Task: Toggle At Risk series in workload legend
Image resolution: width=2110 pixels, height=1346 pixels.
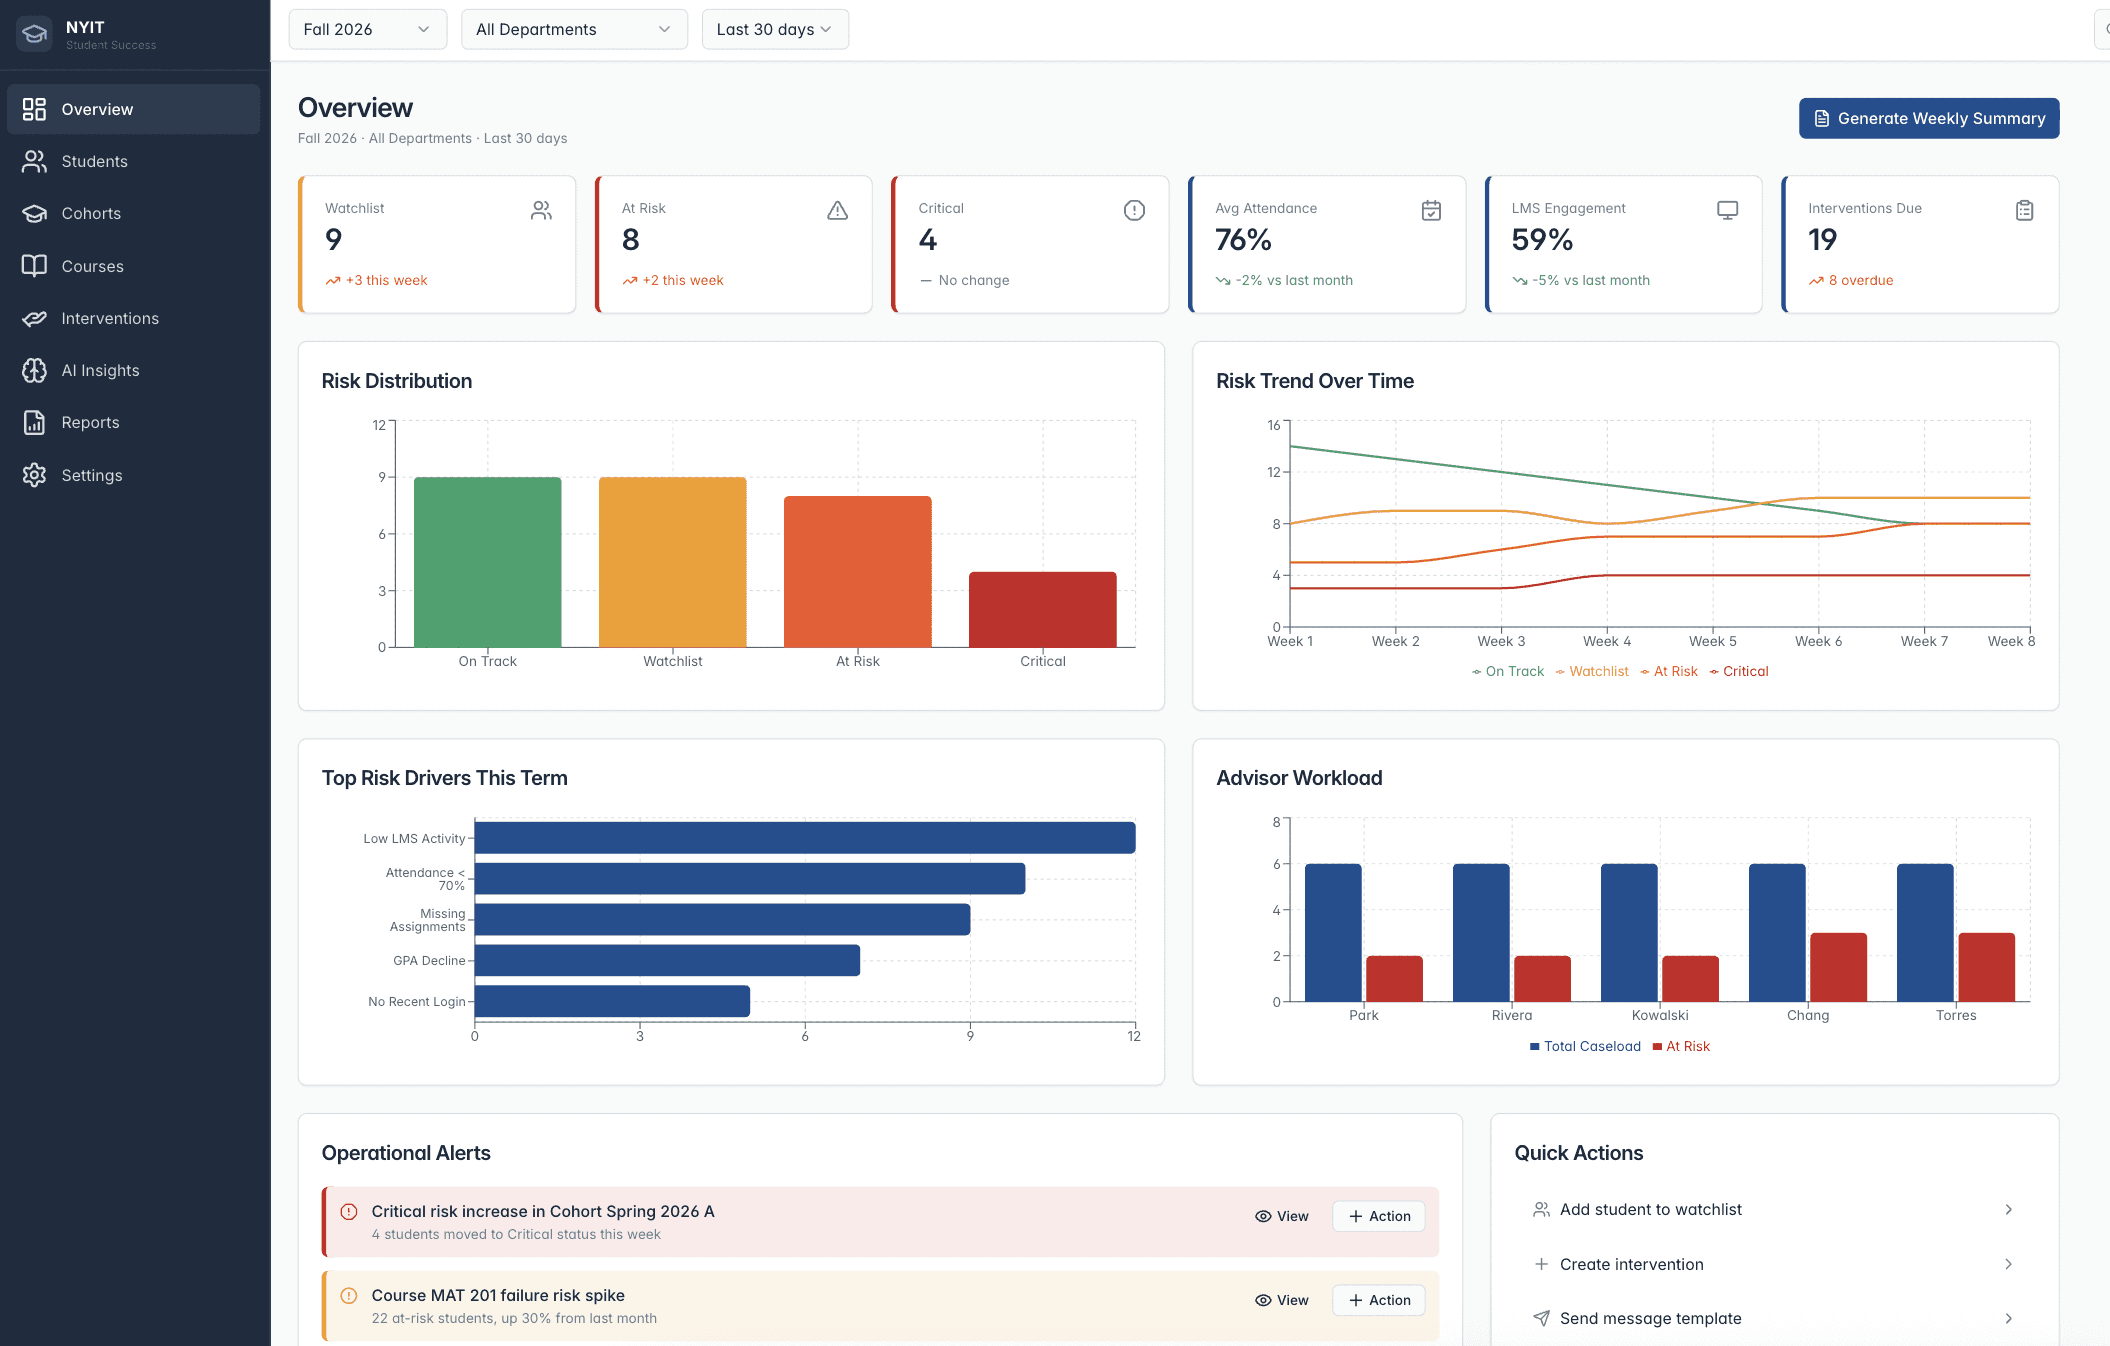Action: coord(1681,1046)
